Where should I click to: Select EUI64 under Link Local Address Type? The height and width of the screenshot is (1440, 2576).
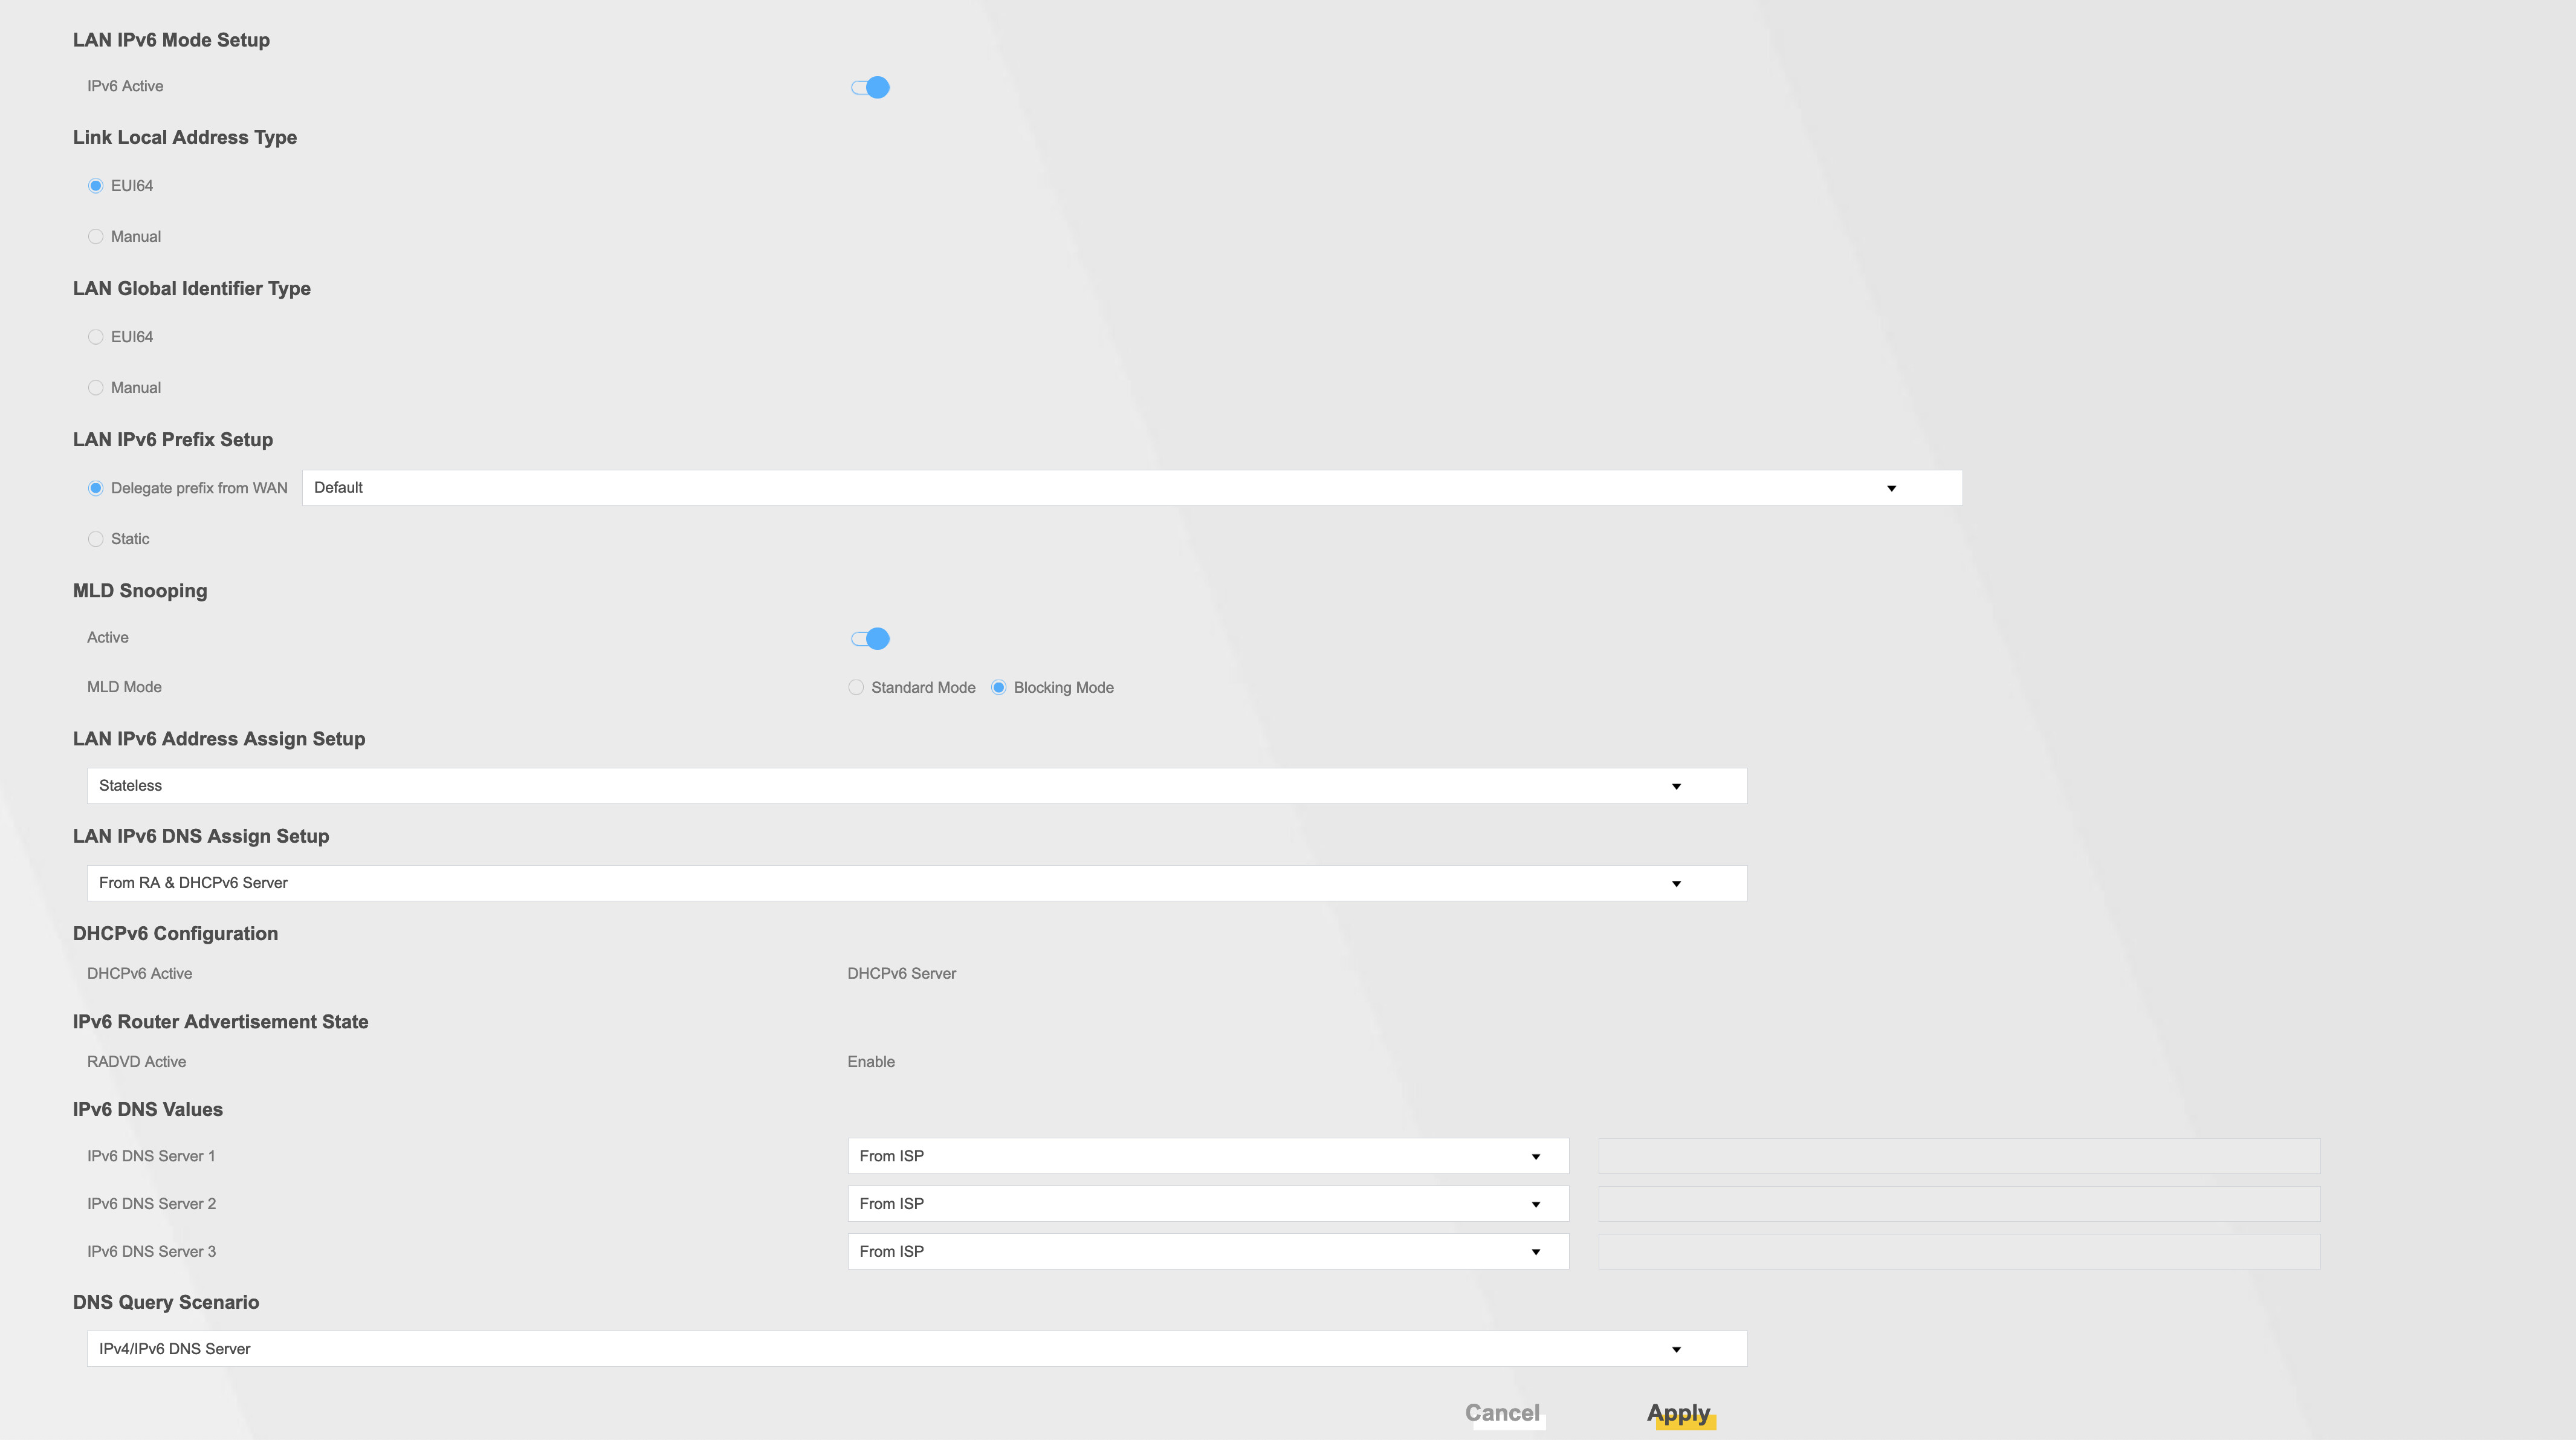pos(96,186)
